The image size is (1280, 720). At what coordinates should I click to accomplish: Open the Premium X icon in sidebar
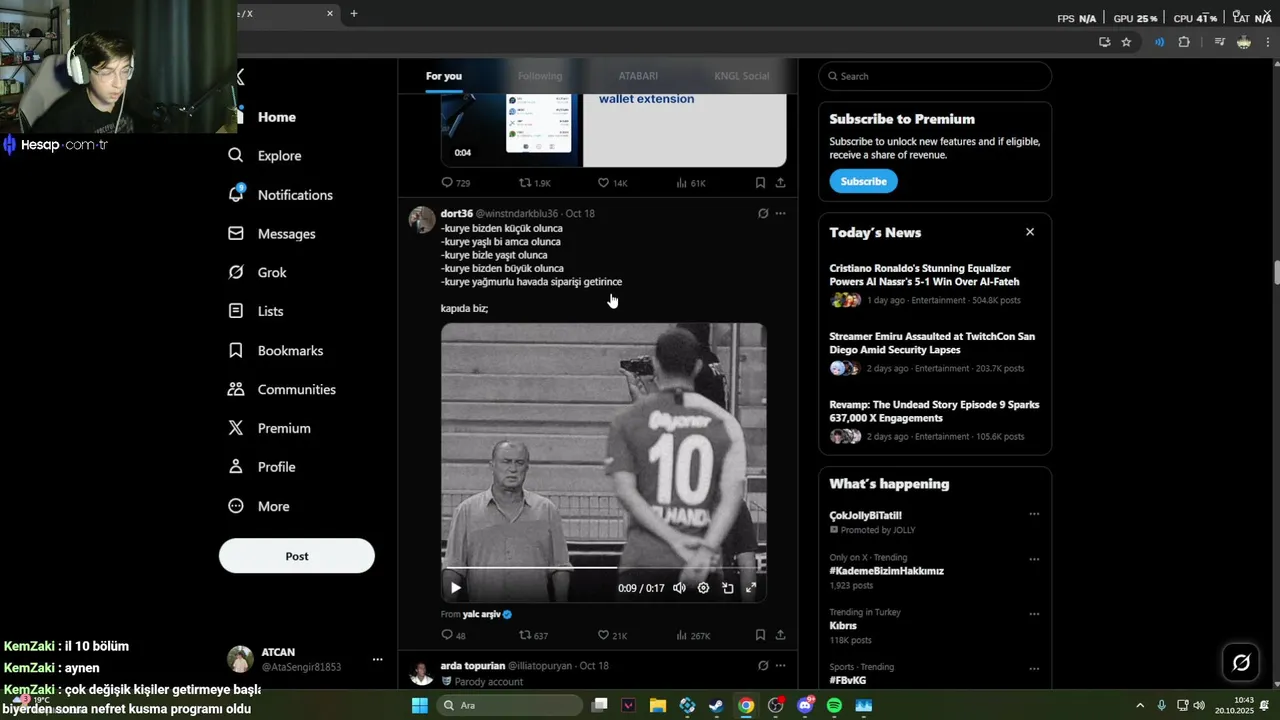pyautogui.click(x=236, y=428)
